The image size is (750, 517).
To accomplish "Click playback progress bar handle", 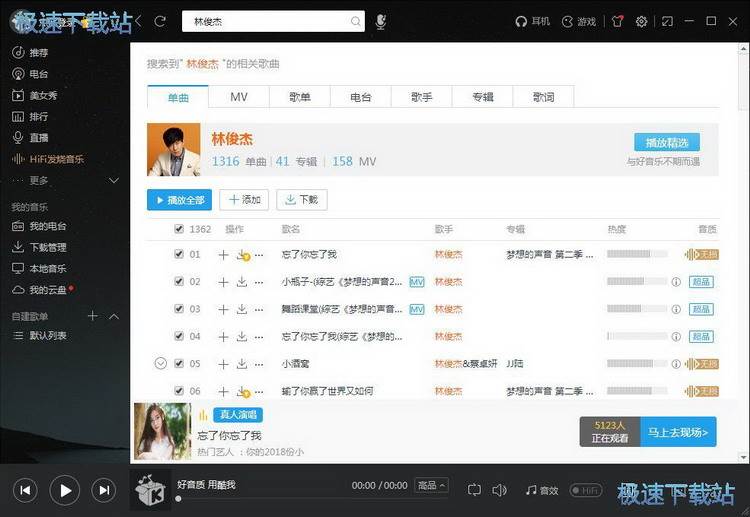I will (x=178, y=499).
